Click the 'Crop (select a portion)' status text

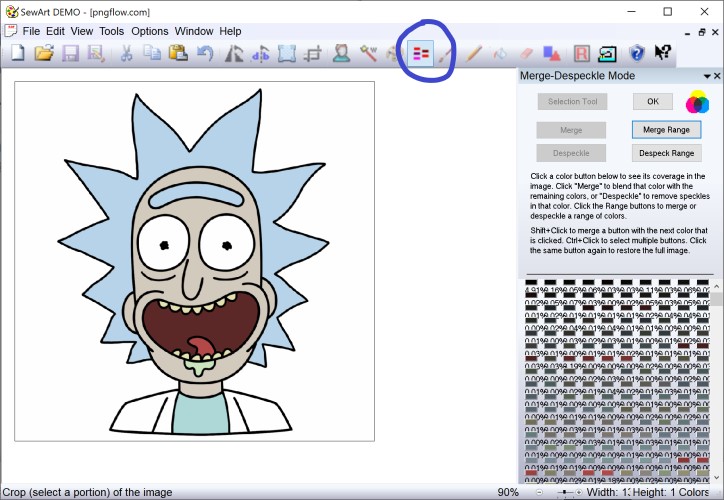pos(87,493)
